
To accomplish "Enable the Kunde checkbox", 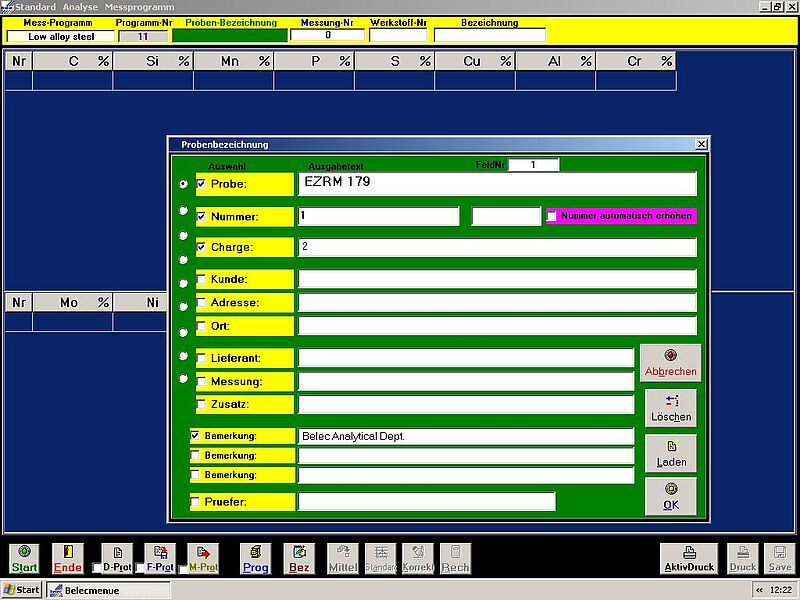I will click(x=202, y=279).
